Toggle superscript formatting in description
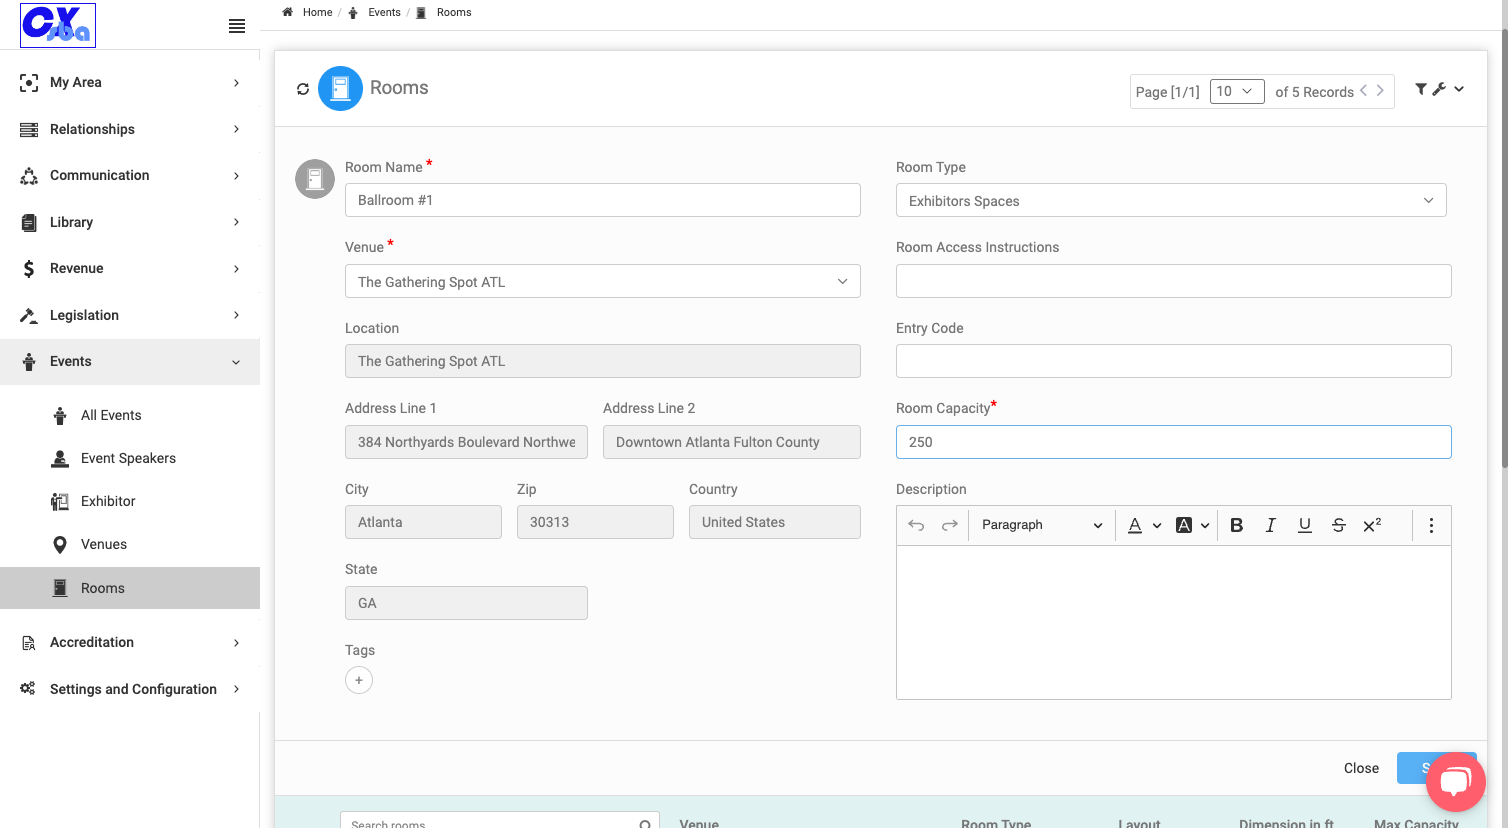This screenshot has height=828, width=1508. coord(1372,525)
